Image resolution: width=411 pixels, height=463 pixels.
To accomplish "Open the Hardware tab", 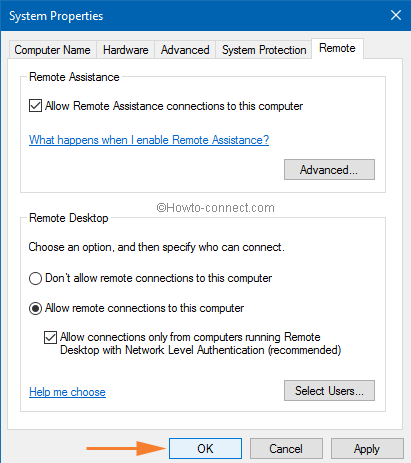I will click(x=125, y=50).
